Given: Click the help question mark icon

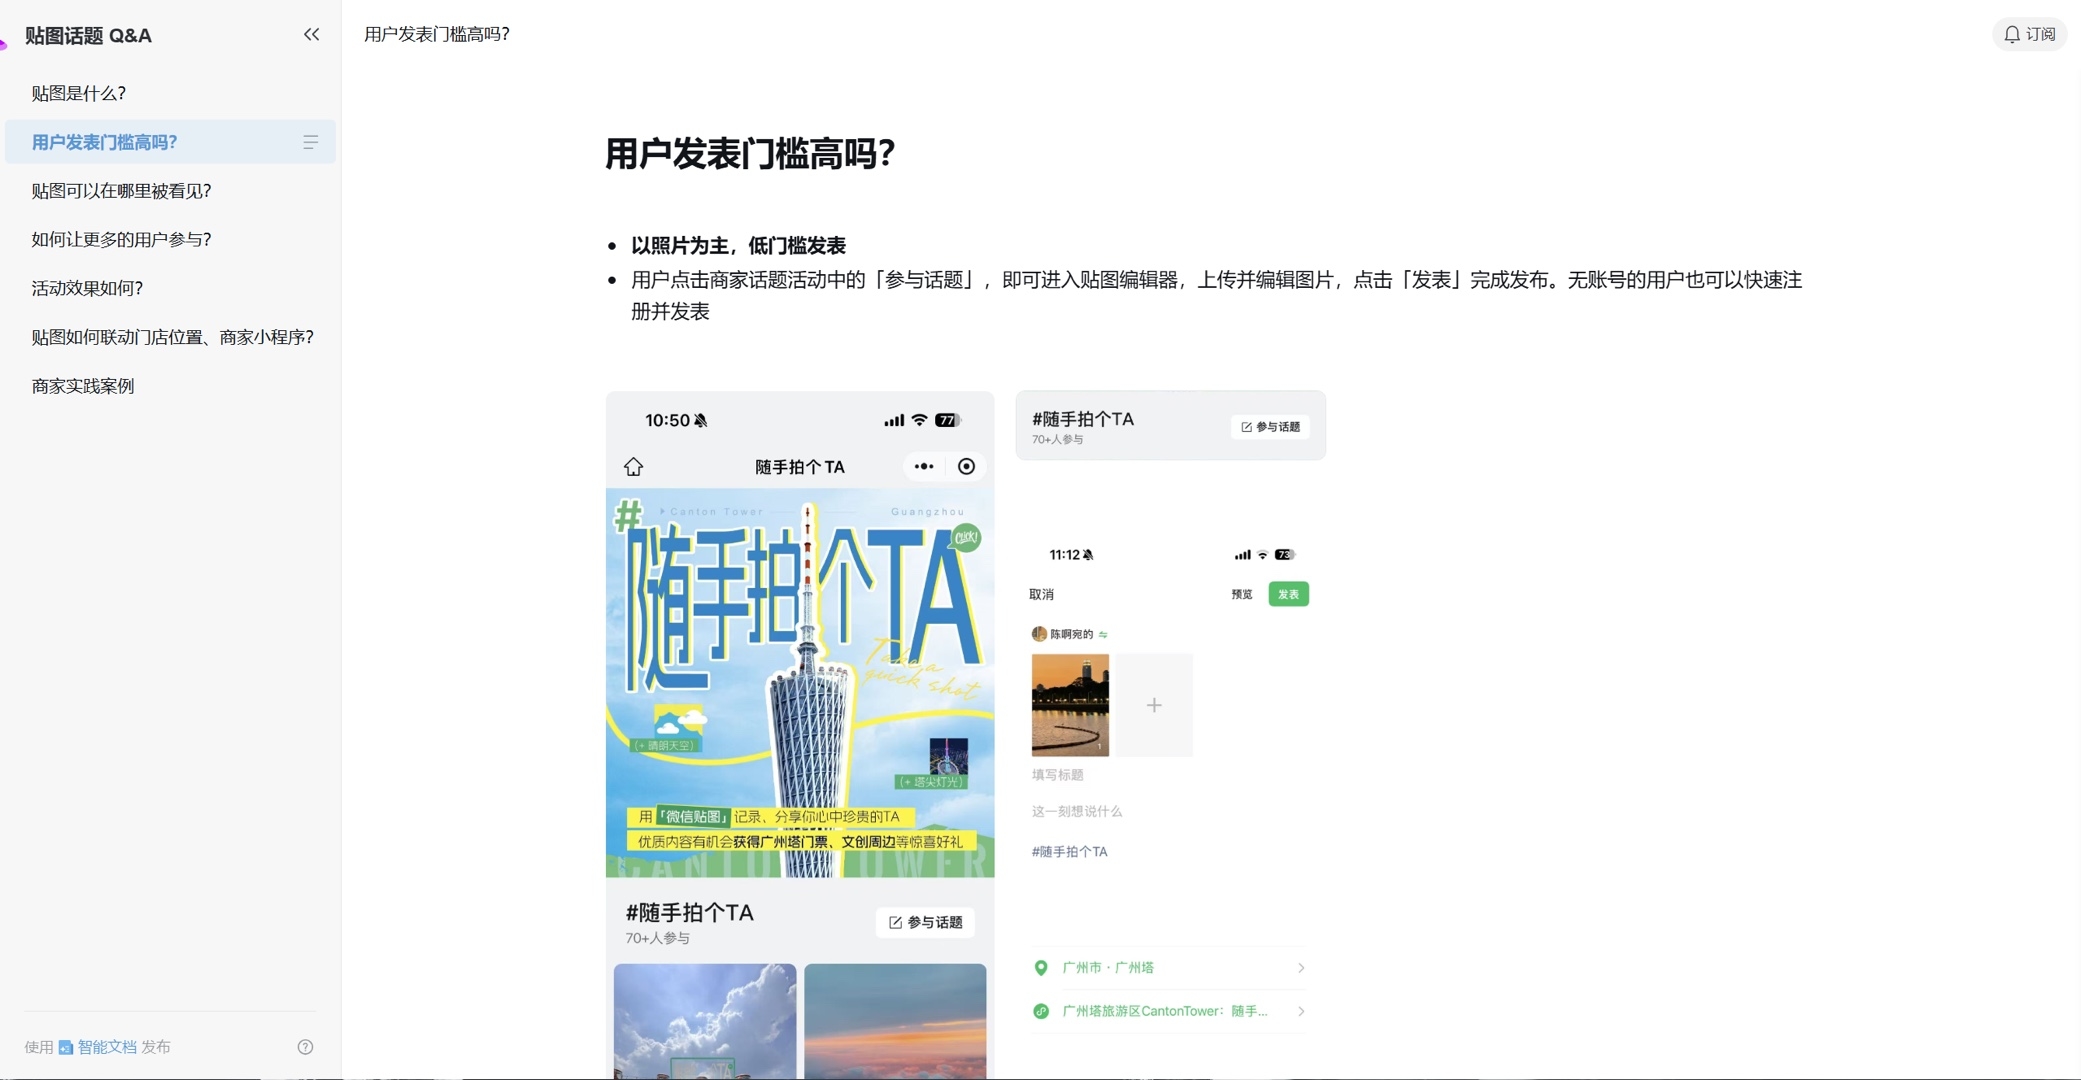Looking at the screenshot, I should click(x=305, y=1047).
